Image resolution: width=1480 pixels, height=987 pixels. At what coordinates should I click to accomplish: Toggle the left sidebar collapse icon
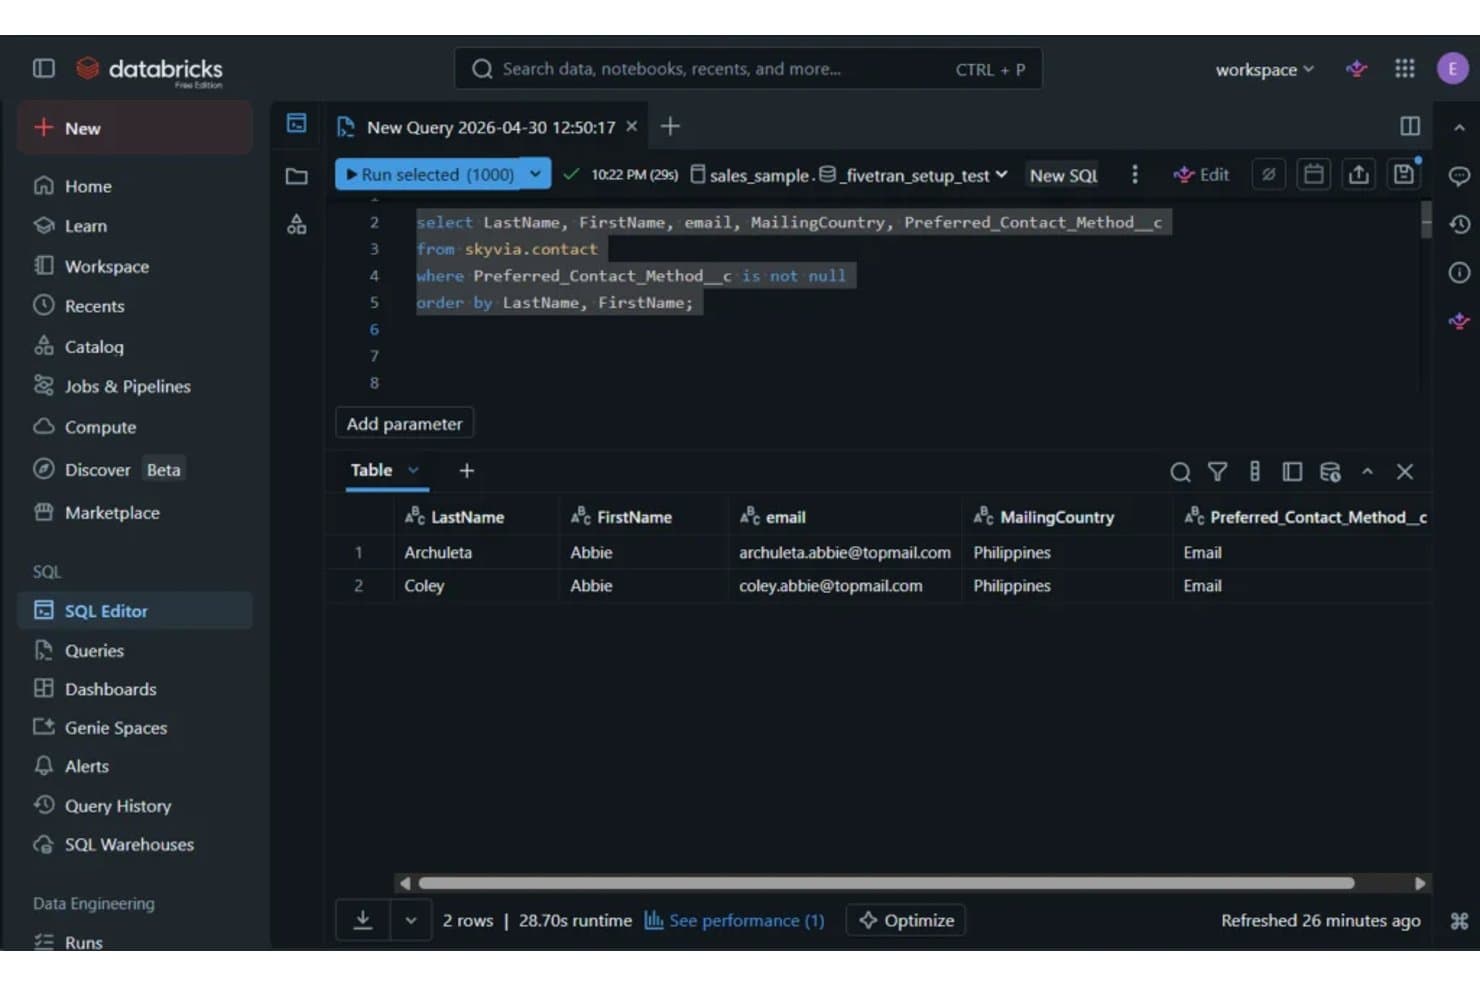43,68
